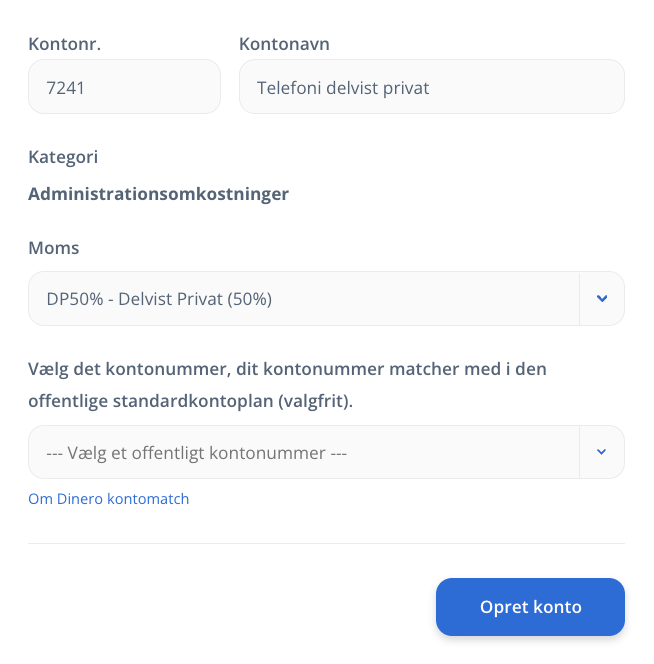654x664 pixels.
Task: Click the 'Delvist Privat (50%)' VAT option text
Action: pos(195,299)
